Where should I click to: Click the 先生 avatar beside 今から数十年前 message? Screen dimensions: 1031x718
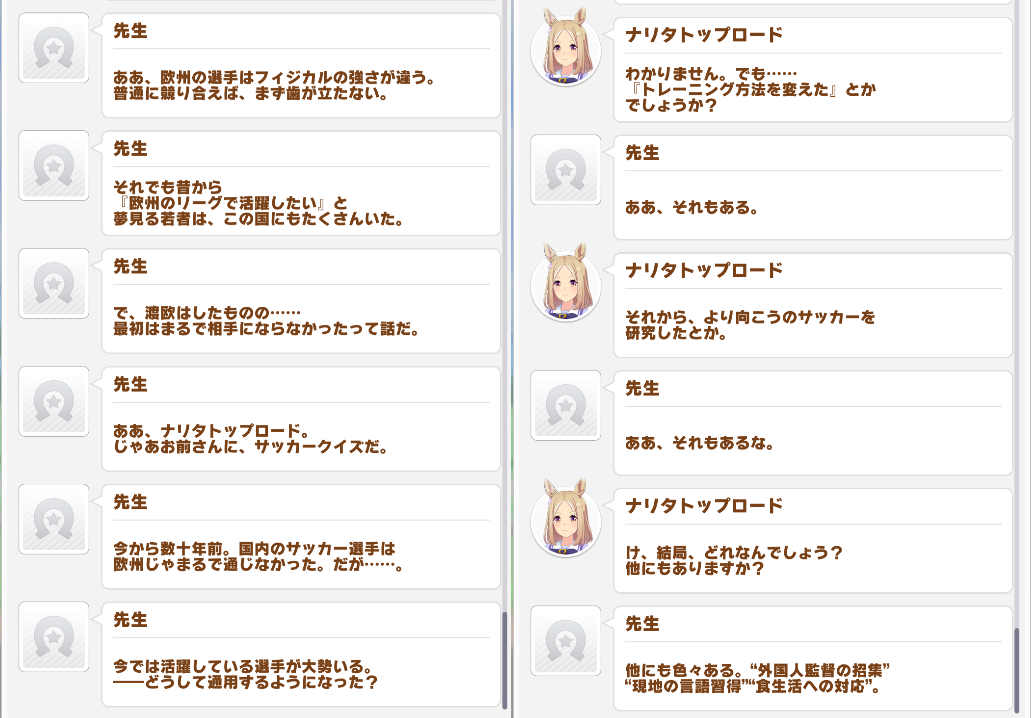pos(54,519)
